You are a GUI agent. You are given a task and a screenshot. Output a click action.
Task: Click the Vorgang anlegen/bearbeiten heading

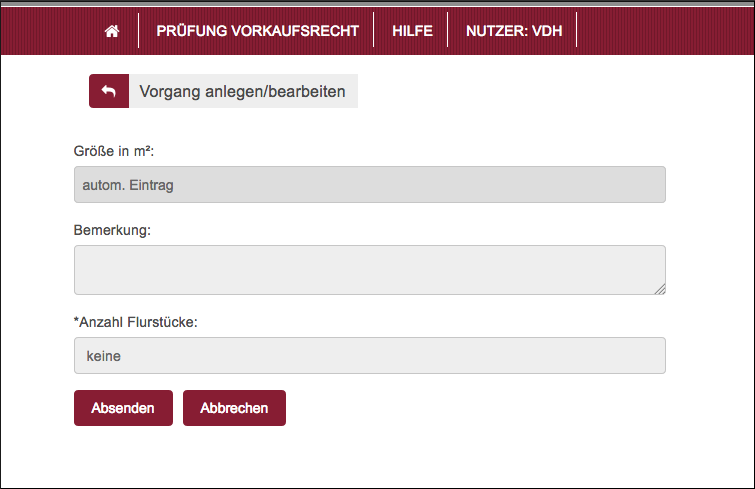tap(242, 91)
